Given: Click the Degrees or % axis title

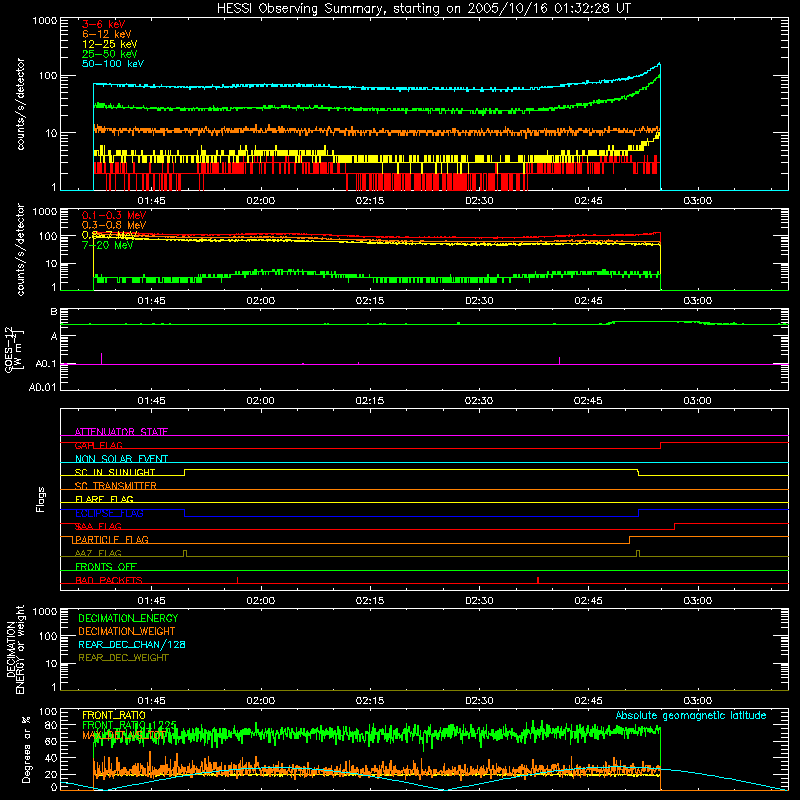Looking at the screenshot, I should 26,749.
